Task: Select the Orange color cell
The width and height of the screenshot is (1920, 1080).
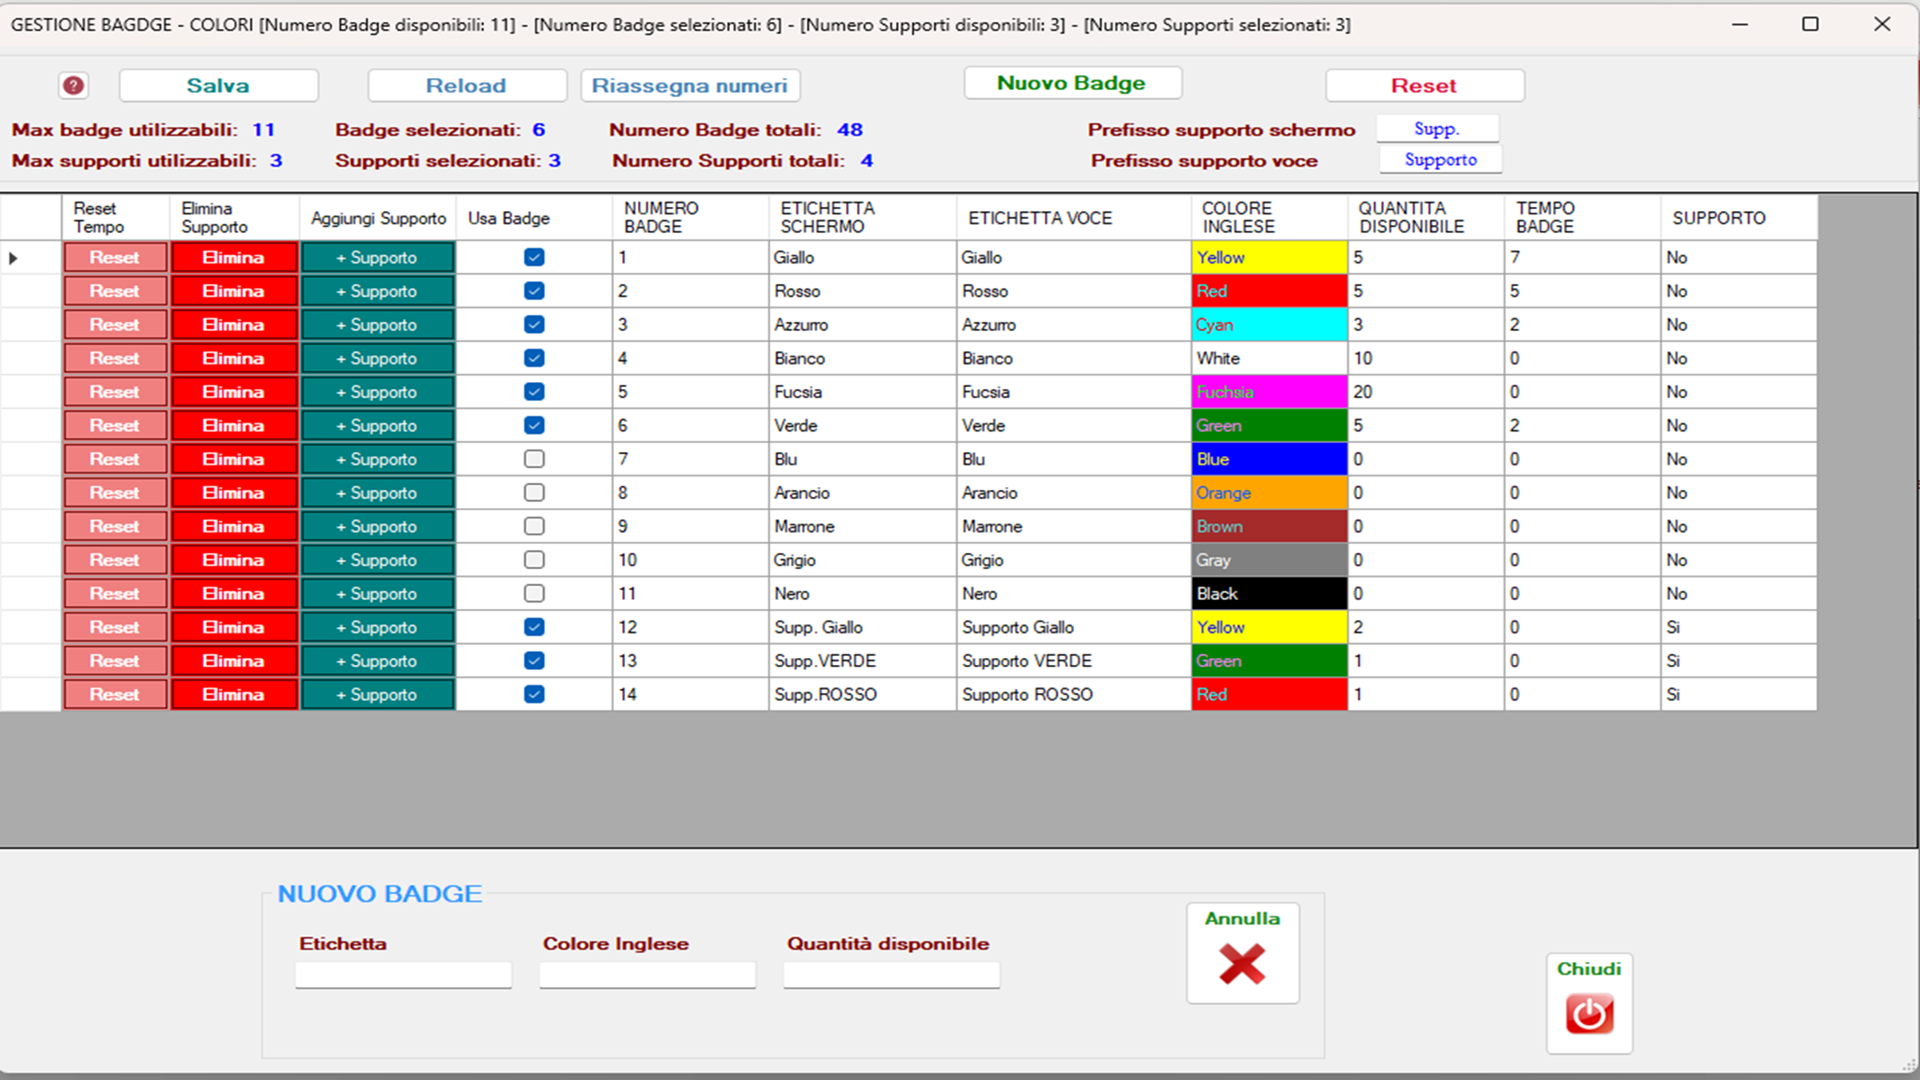Action: pos(1268,493)
